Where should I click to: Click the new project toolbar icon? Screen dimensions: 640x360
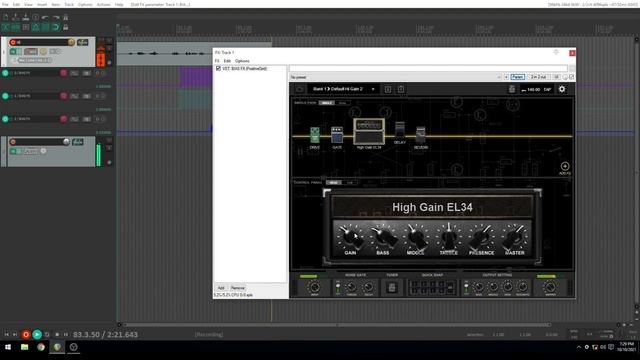6,17
